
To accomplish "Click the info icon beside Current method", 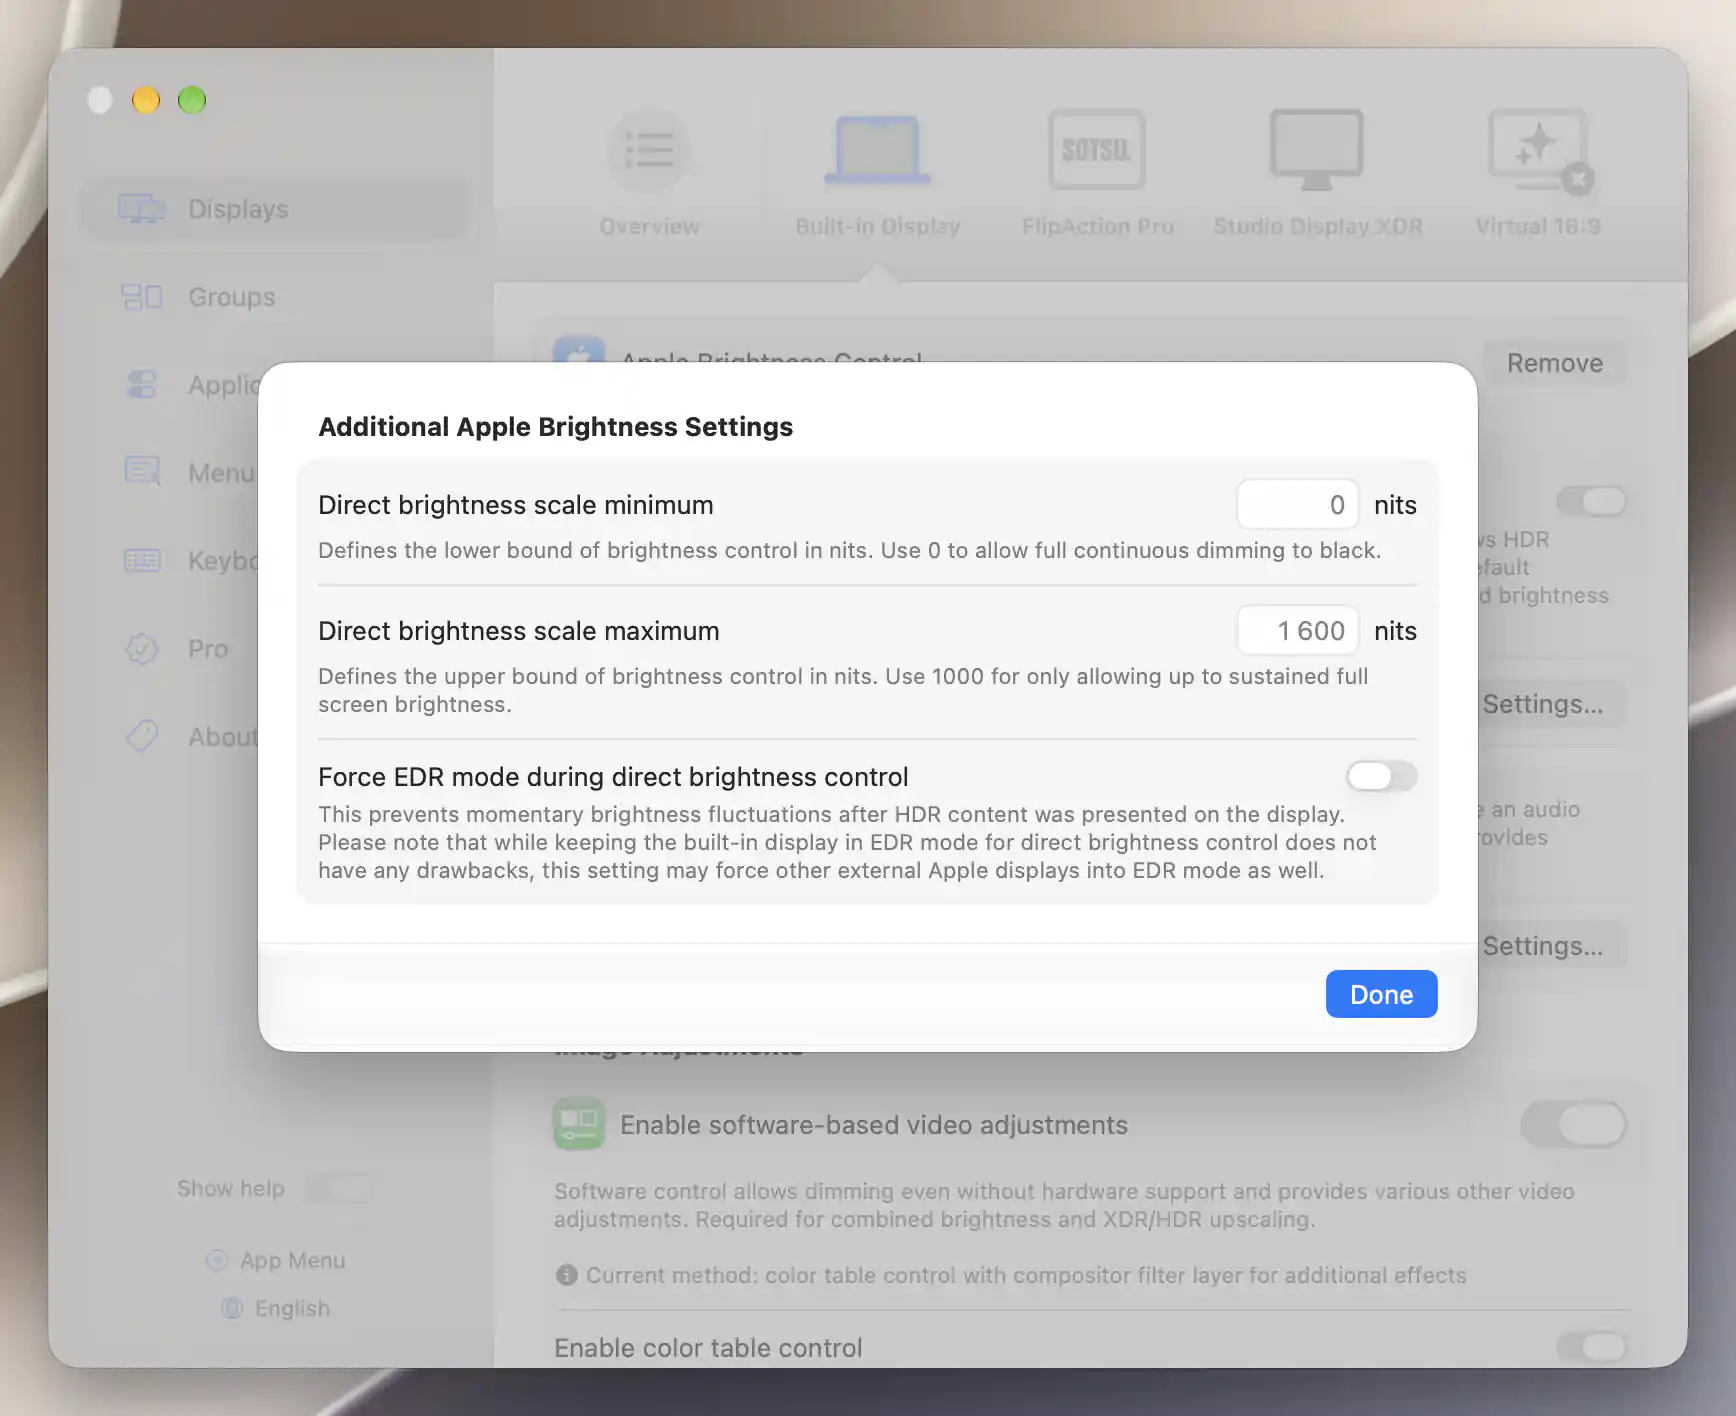I will [566, 1275].
